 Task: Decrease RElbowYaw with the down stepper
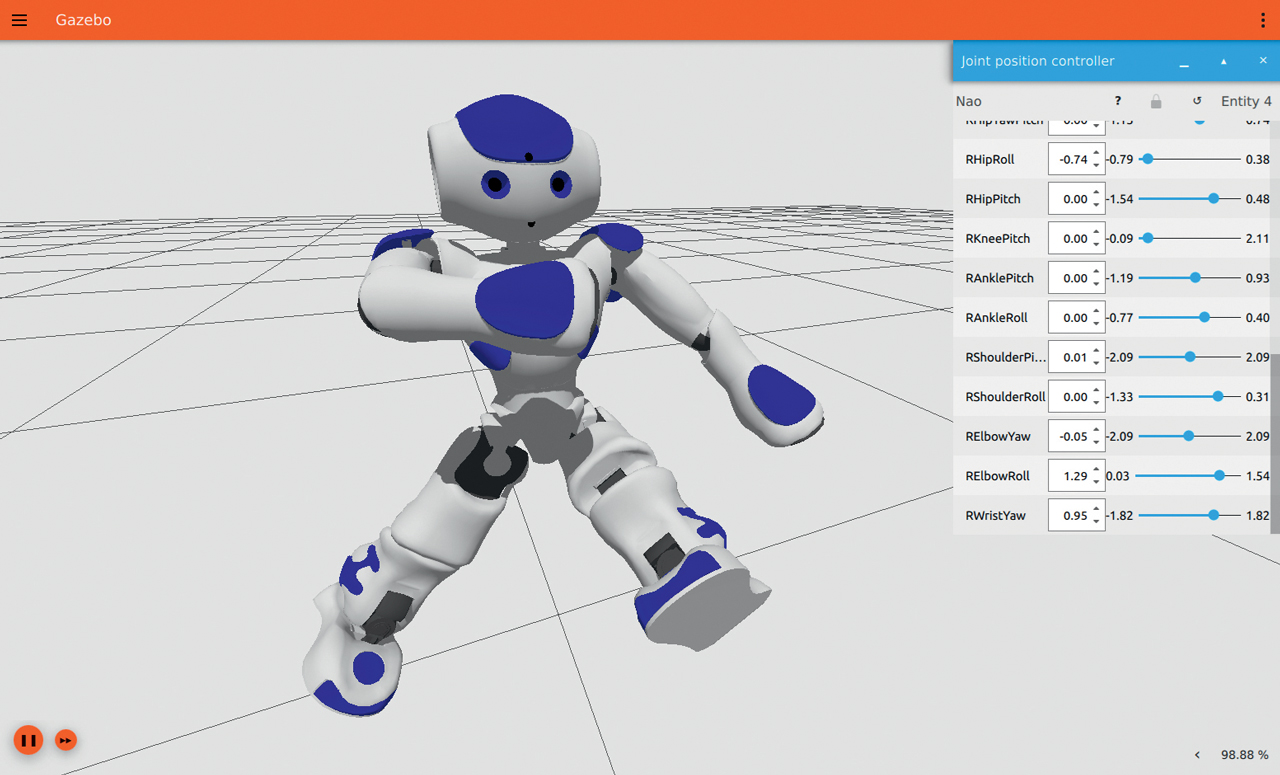pos(1097,443)
